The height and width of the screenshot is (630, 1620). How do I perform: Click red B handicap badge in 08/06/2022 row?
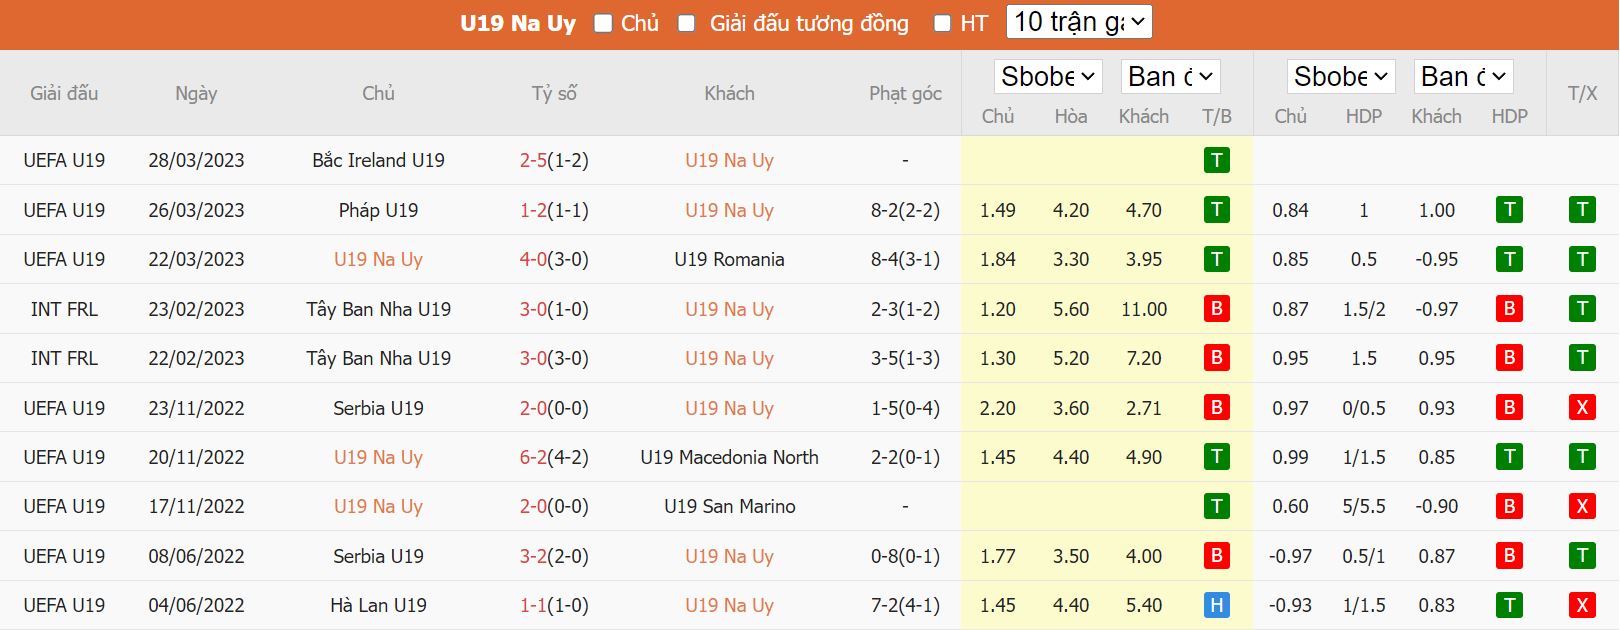(x=1509, y=556)
